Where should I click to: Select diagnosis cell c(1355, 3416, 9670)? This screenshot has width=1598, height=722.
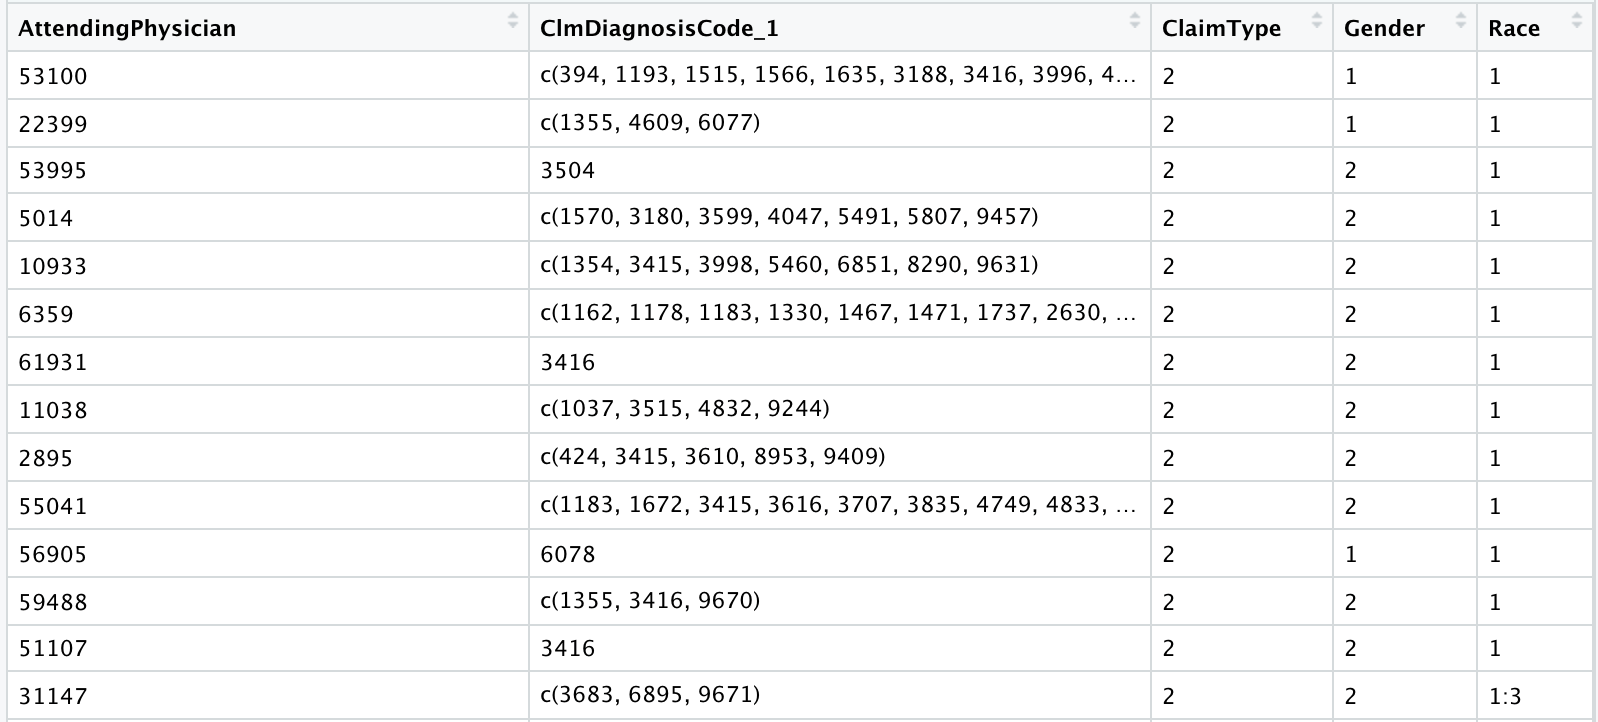(x=840, y=602)
